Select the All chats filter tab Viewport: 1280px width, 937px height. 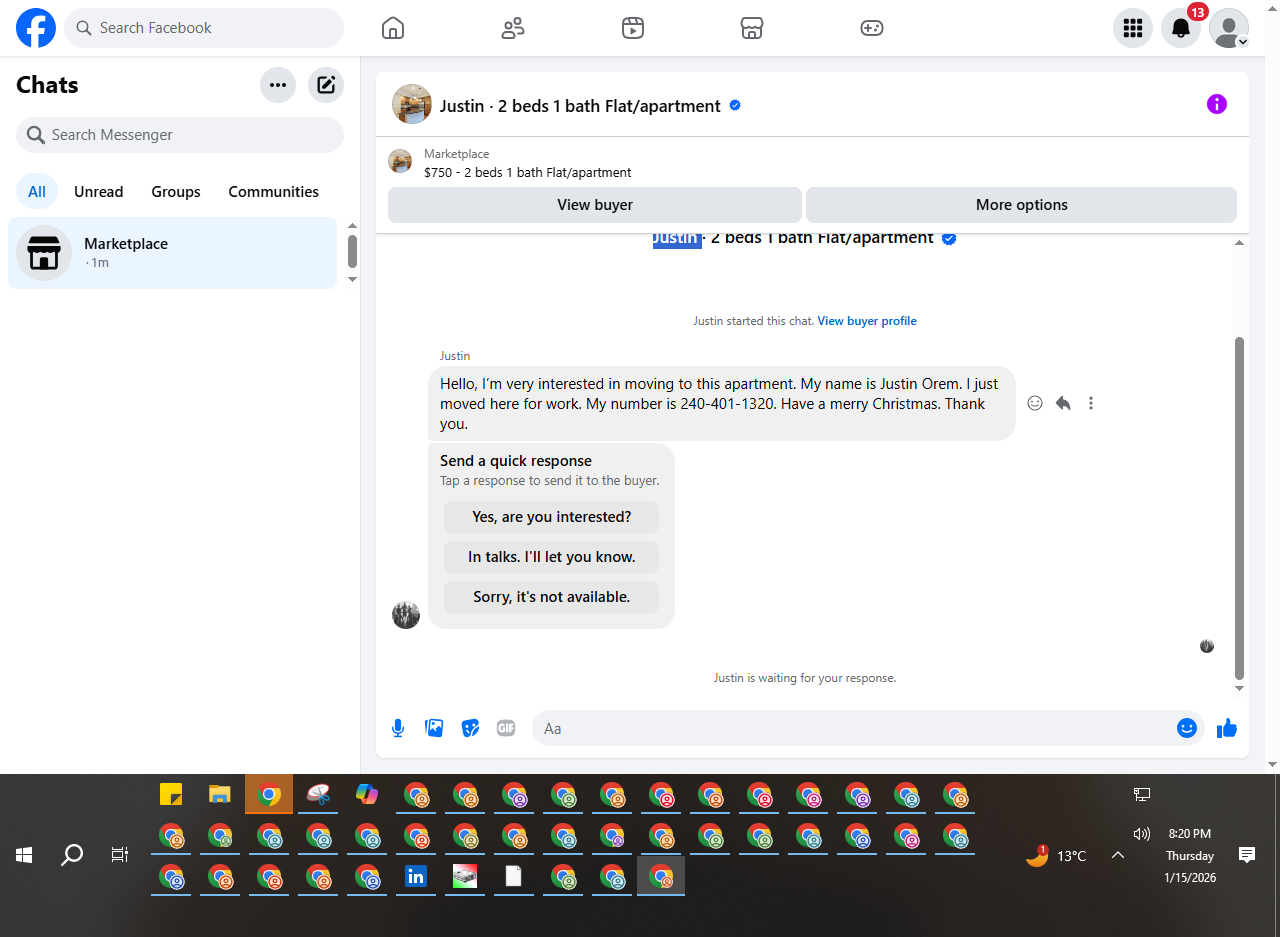click(x=37, y=192)
